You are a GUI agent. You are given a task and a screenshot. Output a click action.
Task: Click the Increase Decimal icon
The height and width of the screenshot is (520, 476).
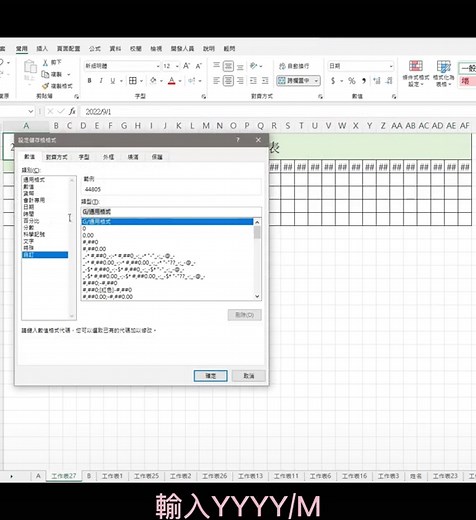coord(377,81)
